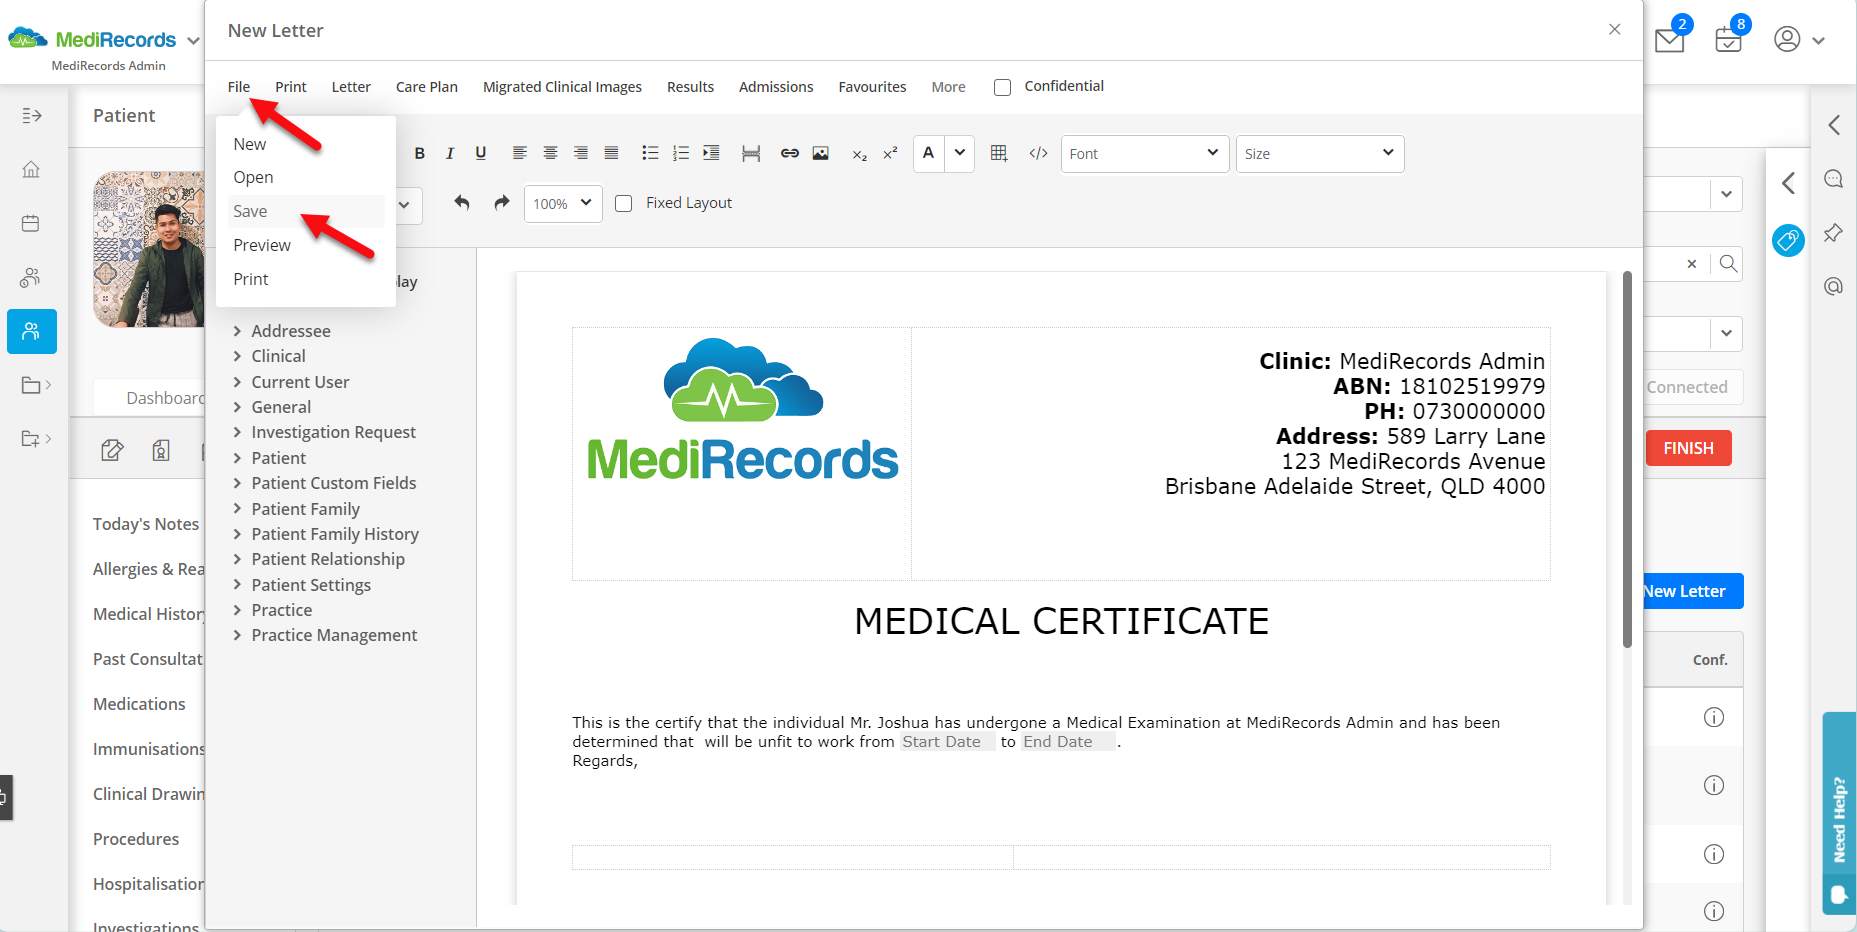Screen dimensions: 1857x932
Task: Expand the Current User node
Action: [x=237, y=382]
